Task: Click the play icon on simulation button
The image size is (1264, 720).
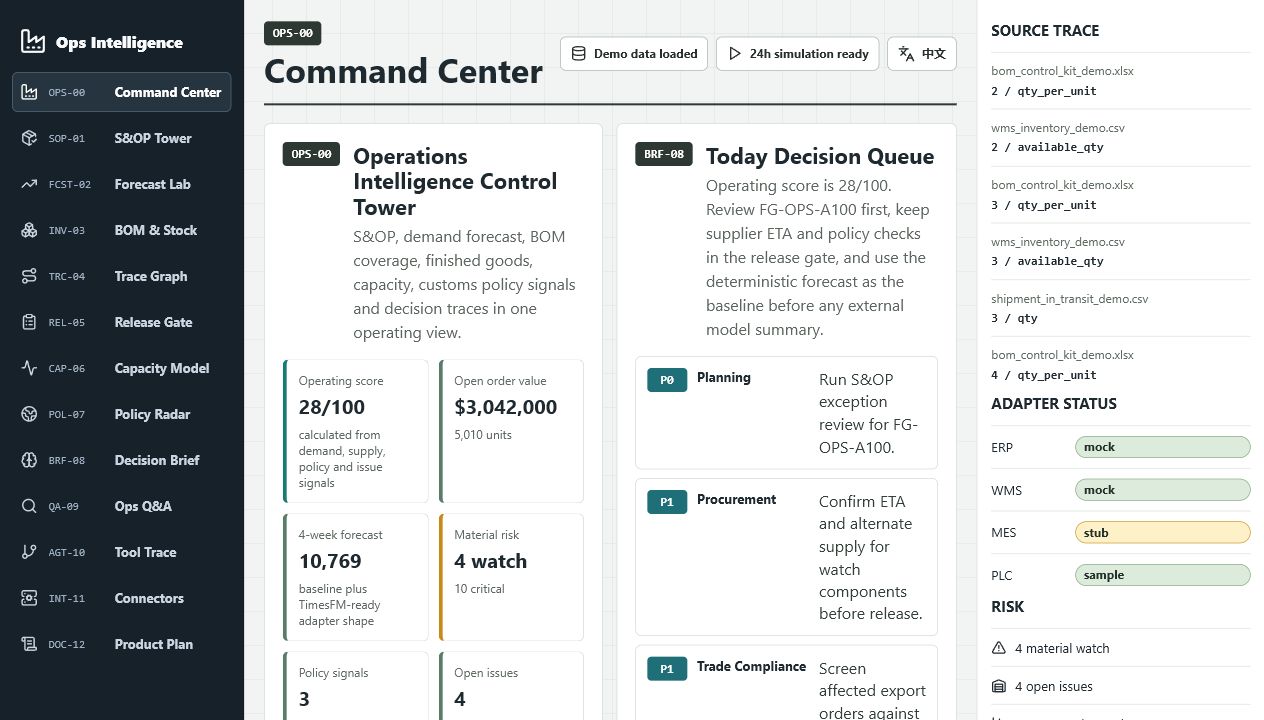Action: click(735, 54)
